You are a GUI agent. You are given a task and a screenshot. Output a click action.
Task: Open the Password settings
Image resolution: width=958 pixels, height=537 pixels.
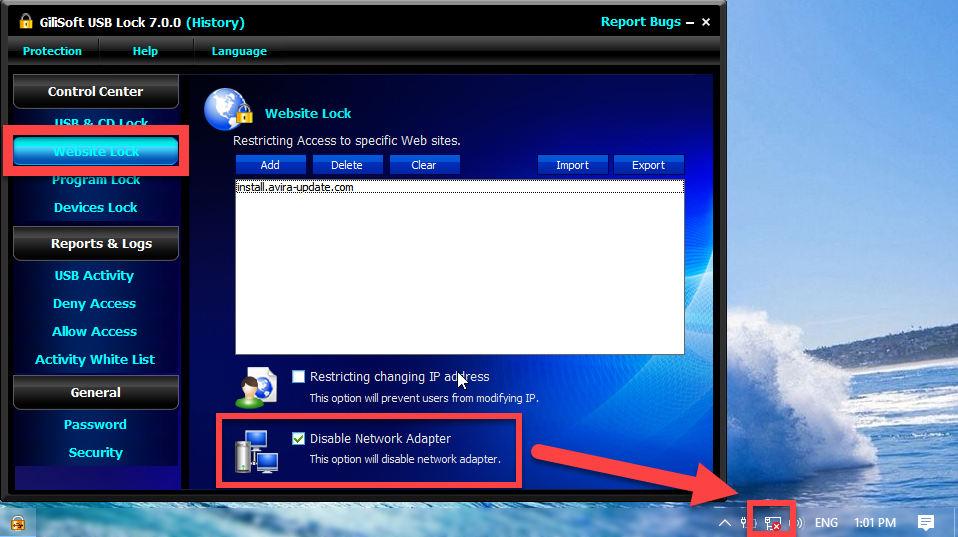95,425
